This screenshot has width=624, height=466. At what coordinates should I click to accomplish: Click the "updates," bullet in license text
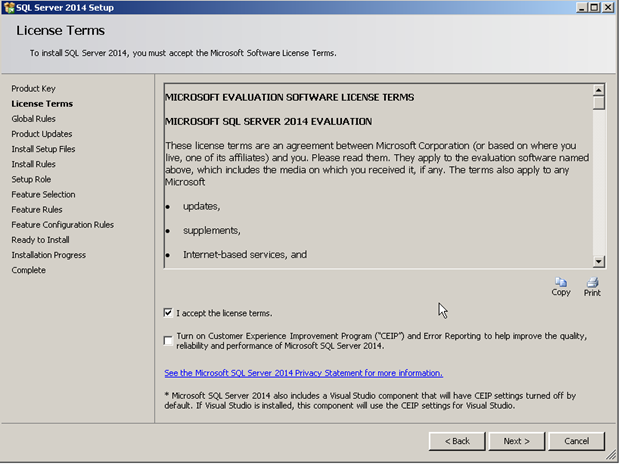click(203, 208)
